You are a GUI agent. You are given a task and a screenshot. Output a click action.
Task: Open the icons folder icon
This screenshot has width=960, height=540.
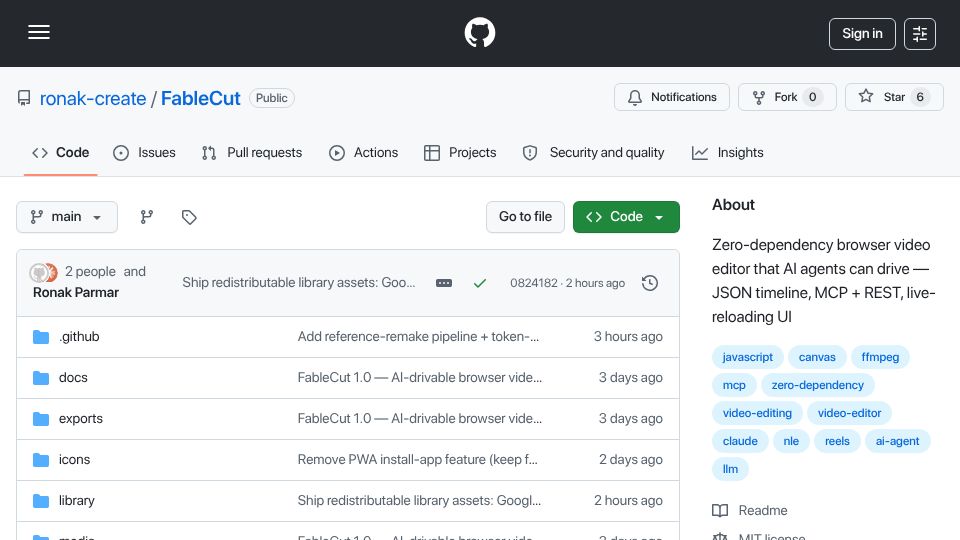pyautogui.click(x=41, y=460)
